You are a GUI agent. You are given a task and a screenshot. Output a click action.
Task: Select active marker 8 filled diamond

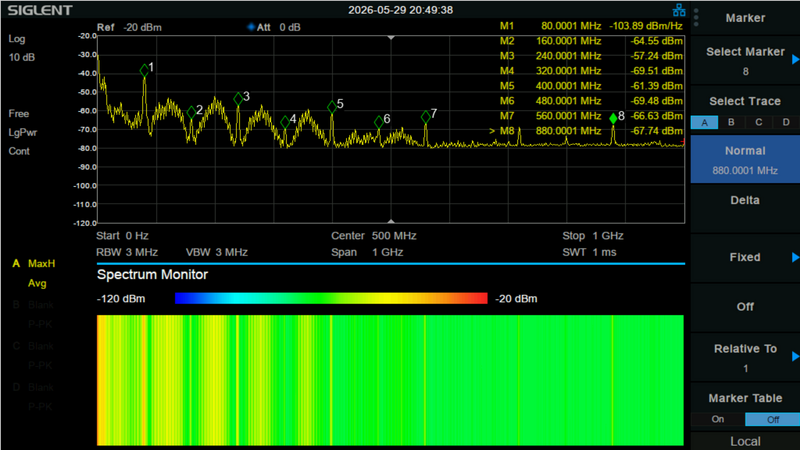[613, 119]
